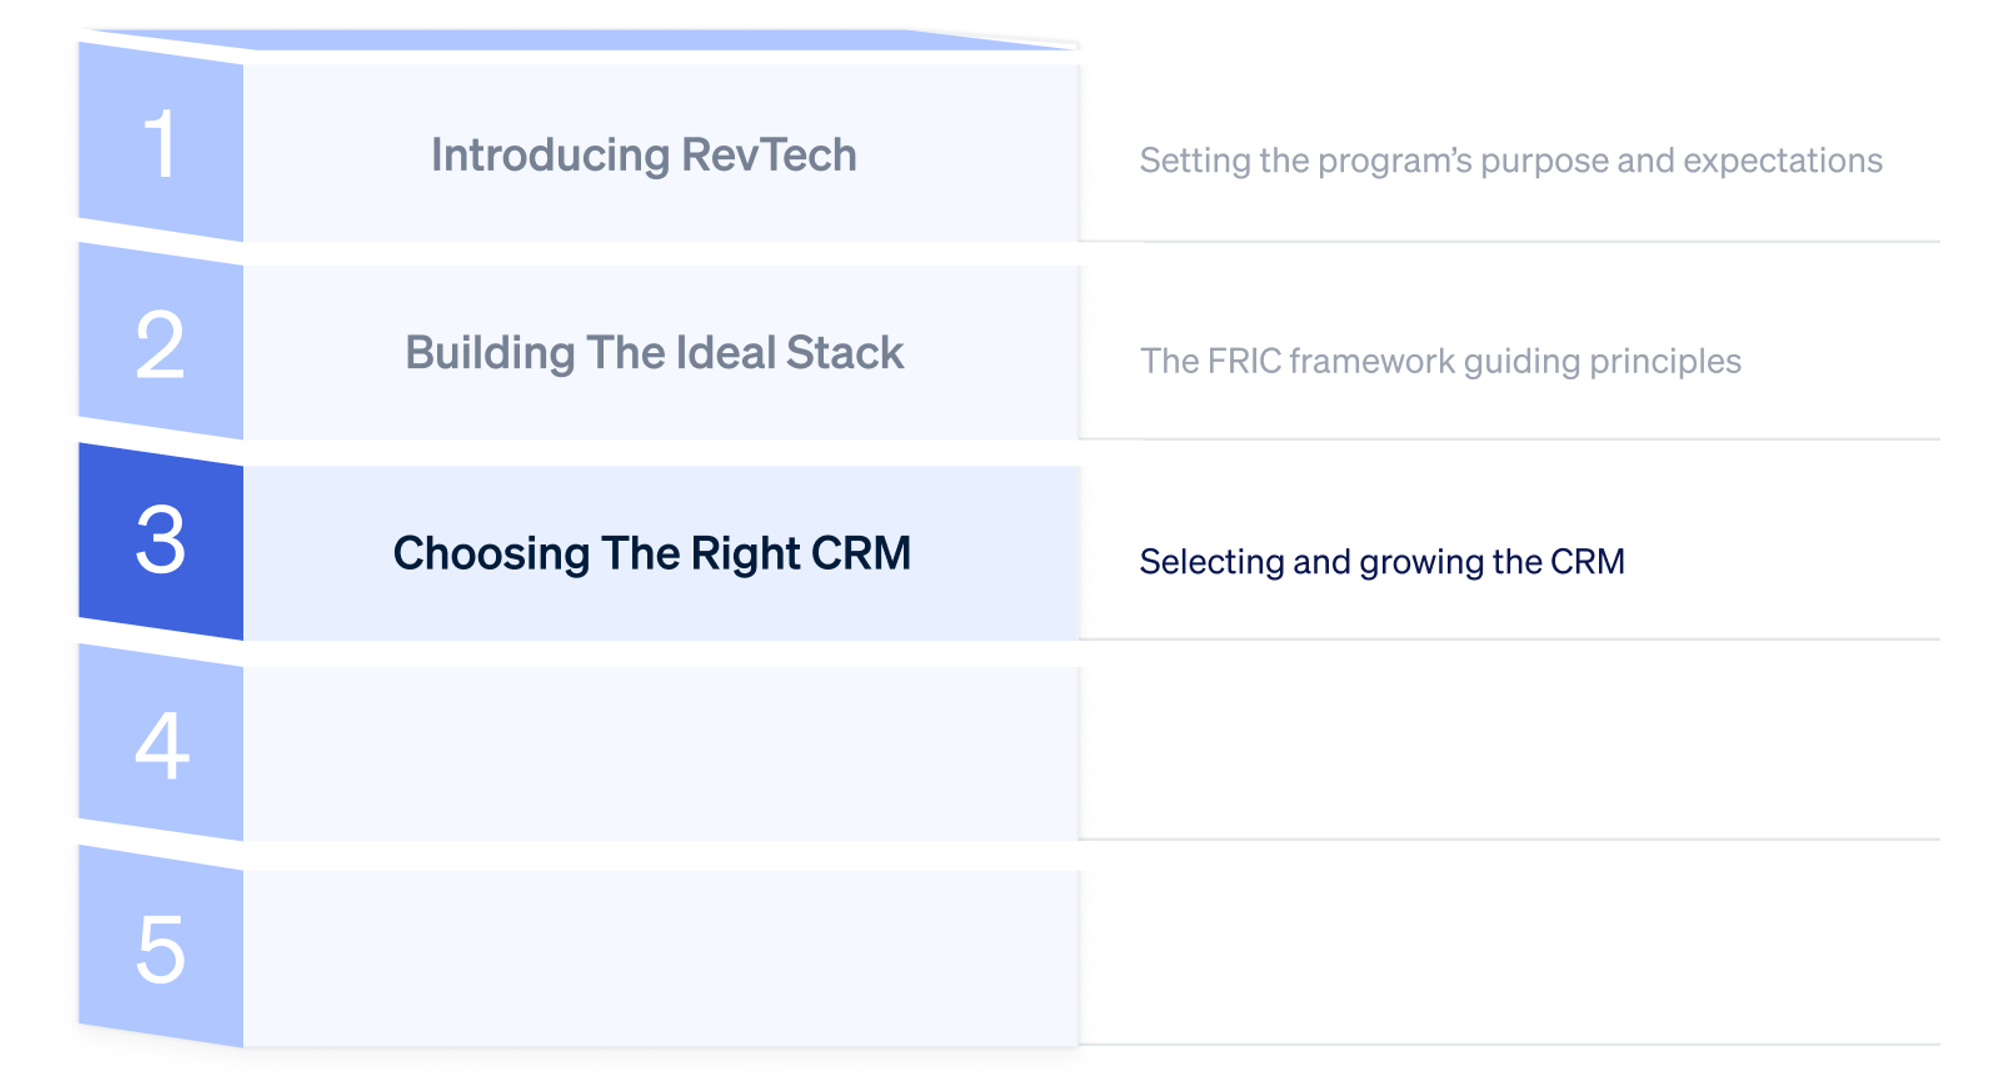Click the FRIC framework guiding principles text

(x=1440, y=361)
